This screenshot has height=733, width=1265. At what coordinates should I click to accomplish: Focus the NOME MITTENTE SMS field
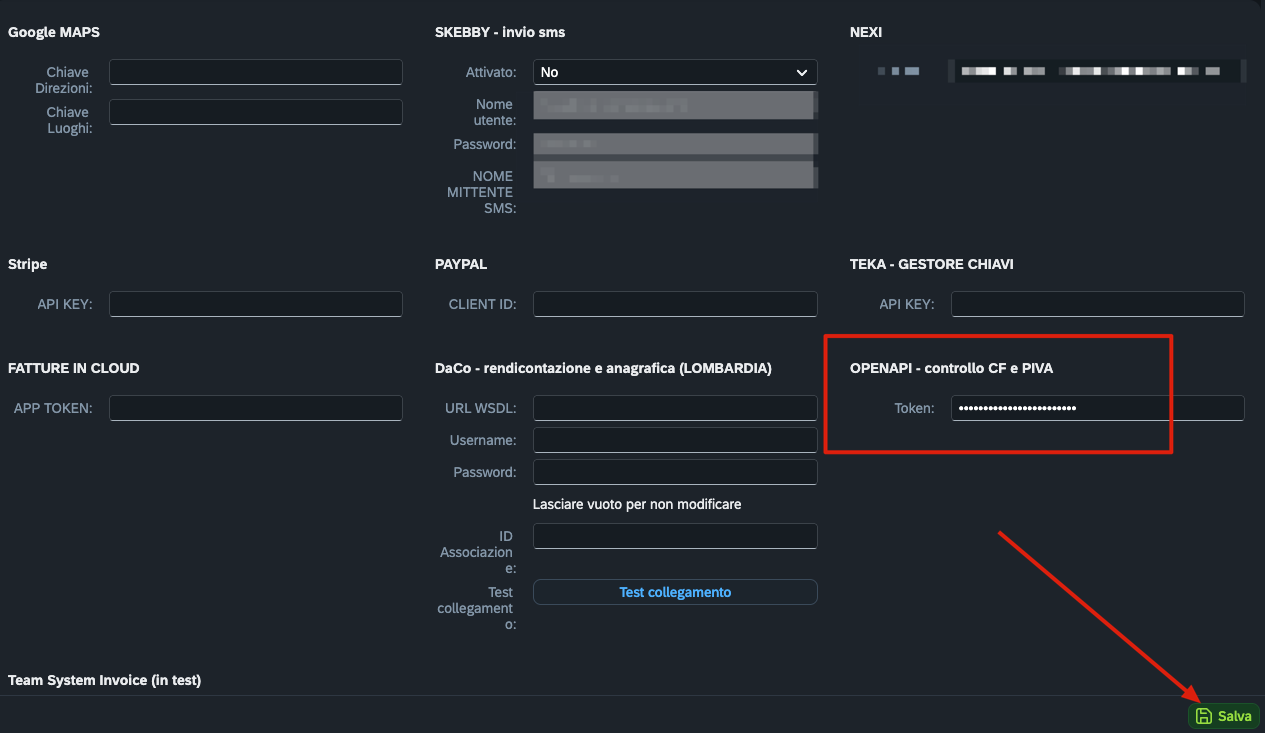point(674,176)
